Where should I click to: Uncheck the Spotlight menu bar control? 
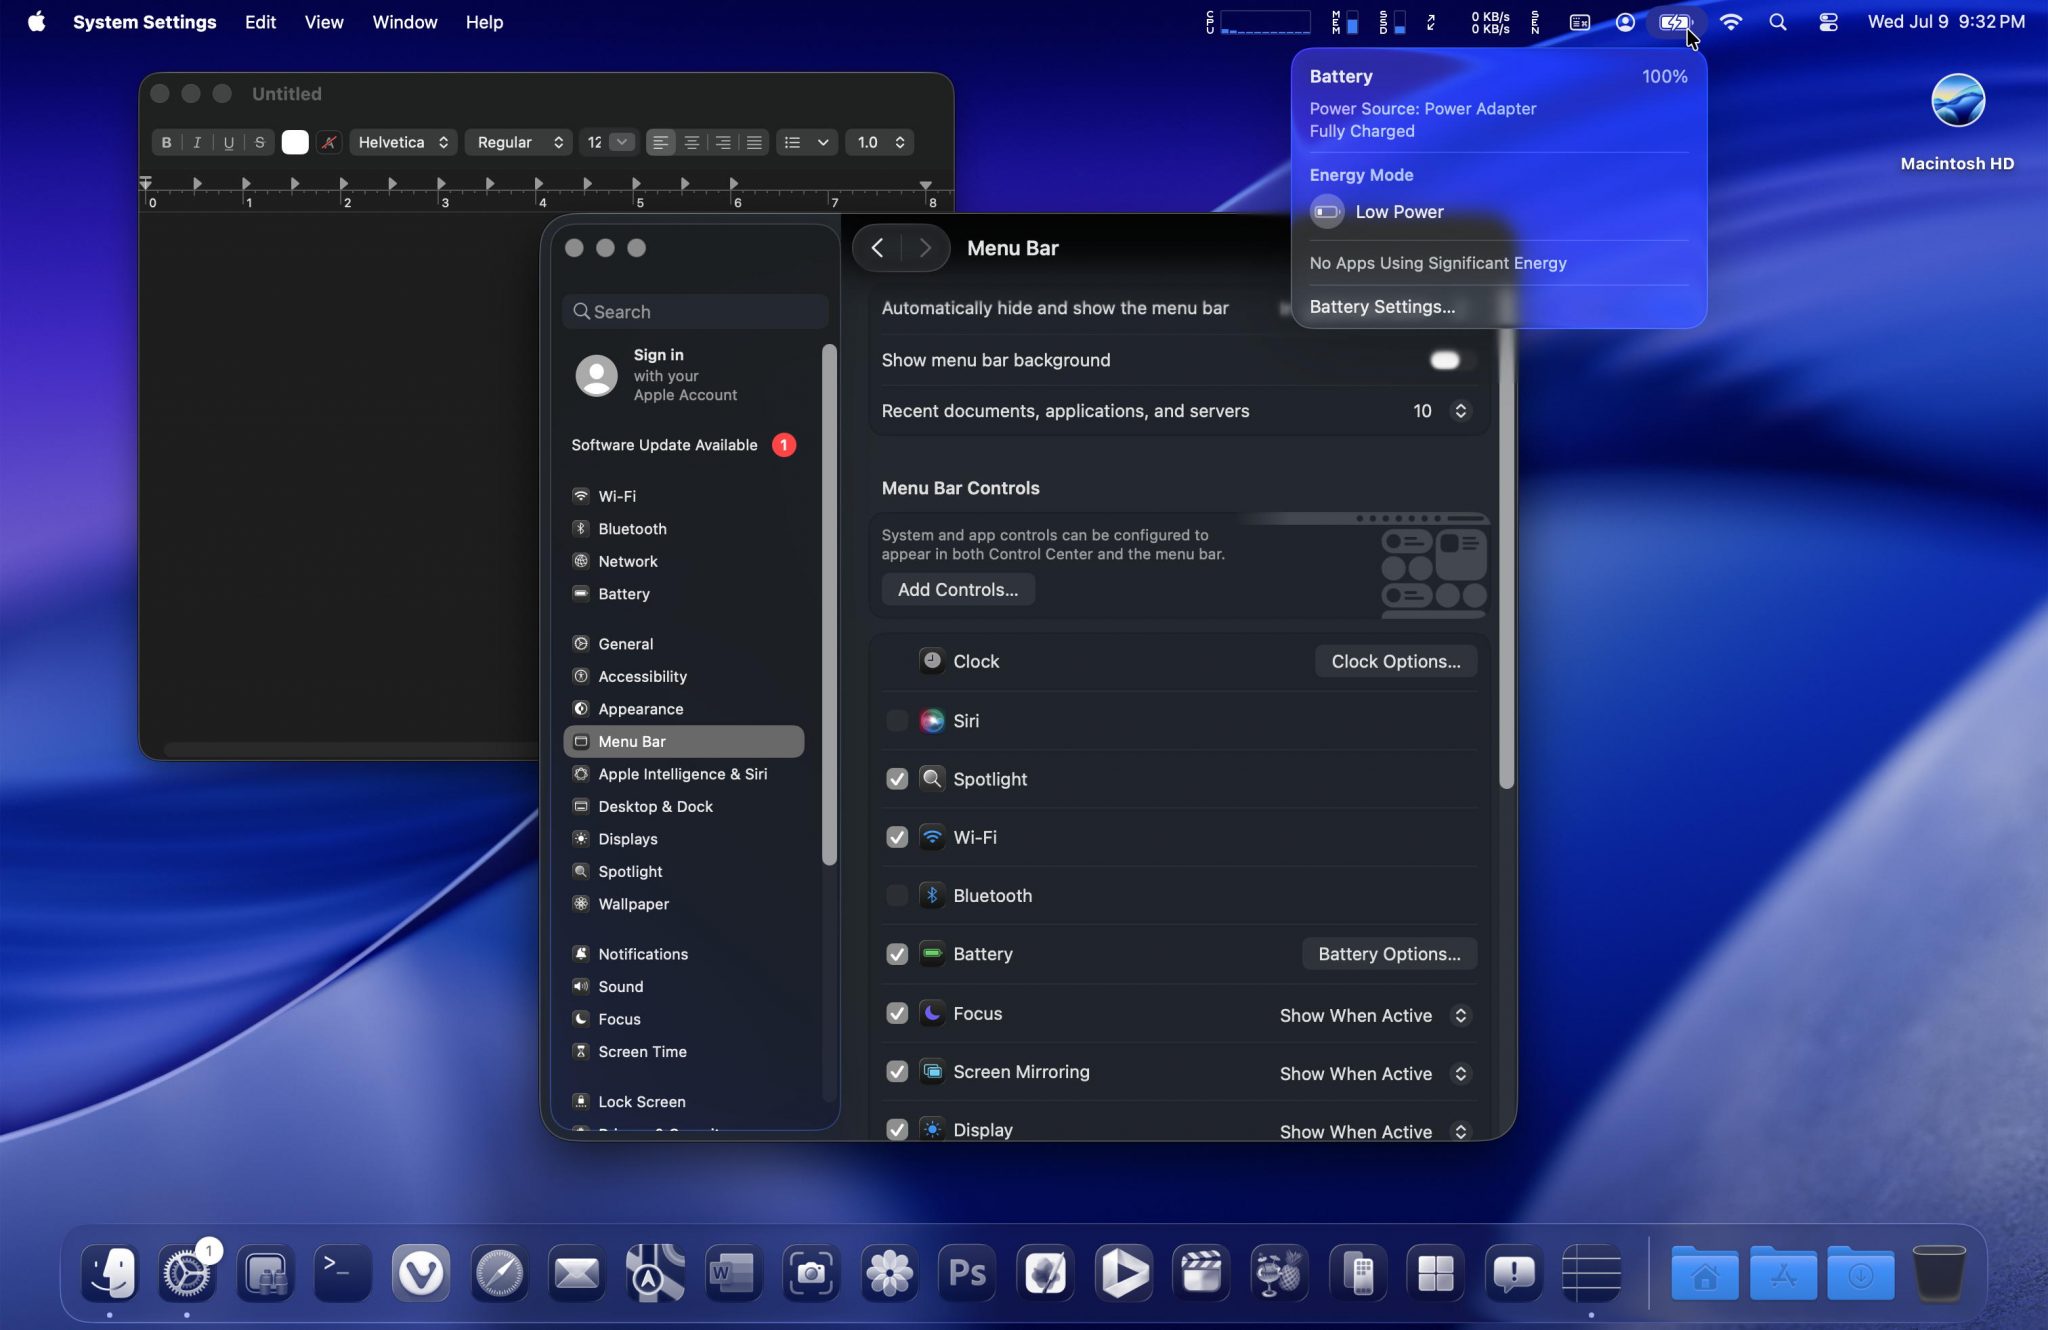(897, 779)
